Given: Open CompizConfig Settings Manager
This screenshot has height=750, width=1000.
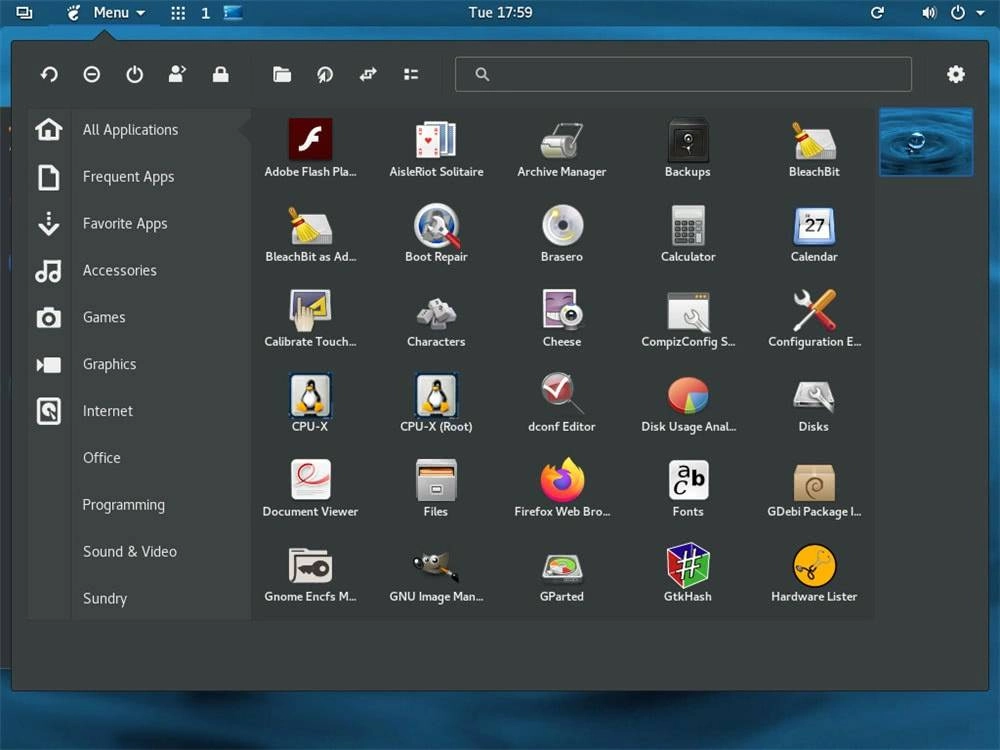Looking at the screenshot, I should tap(688, 318).
